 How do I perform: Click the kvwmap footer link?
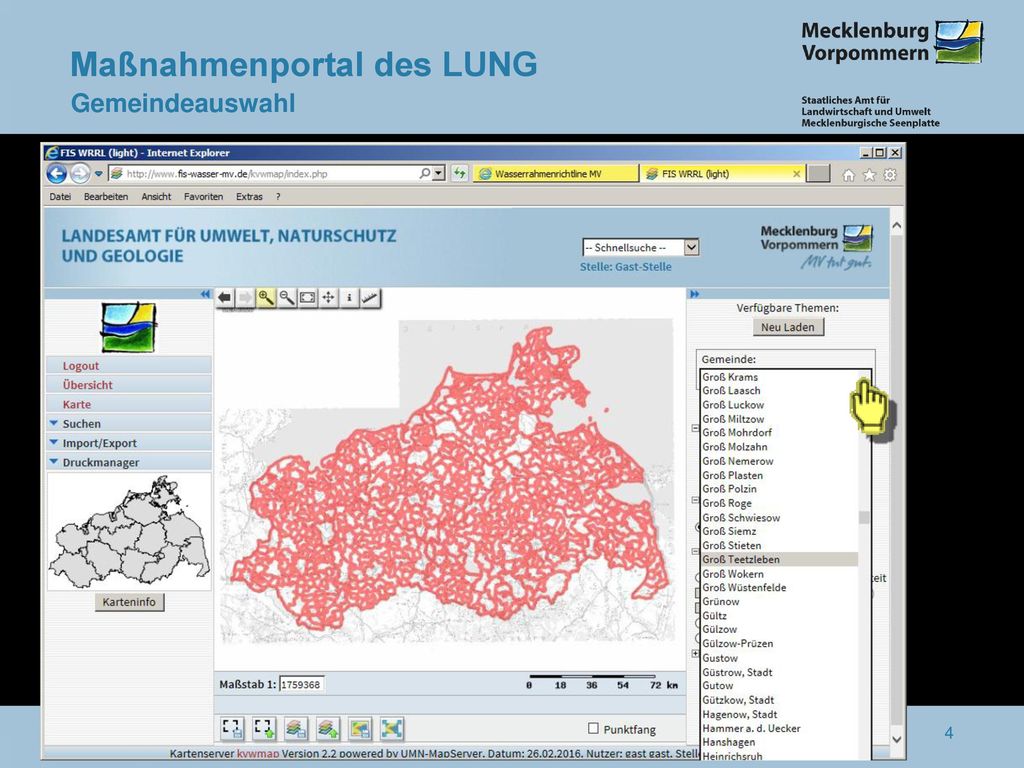click(257, 754)
